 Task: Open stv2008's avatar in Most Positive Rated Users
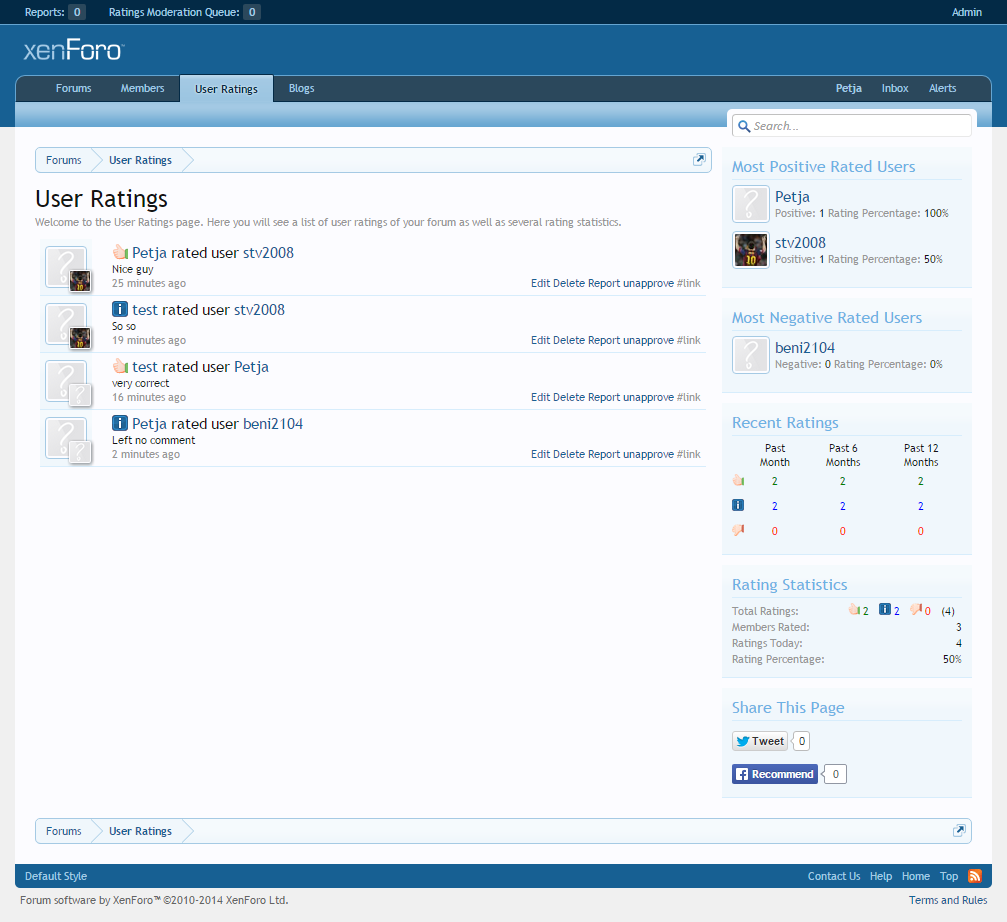[x=751, y=250]
